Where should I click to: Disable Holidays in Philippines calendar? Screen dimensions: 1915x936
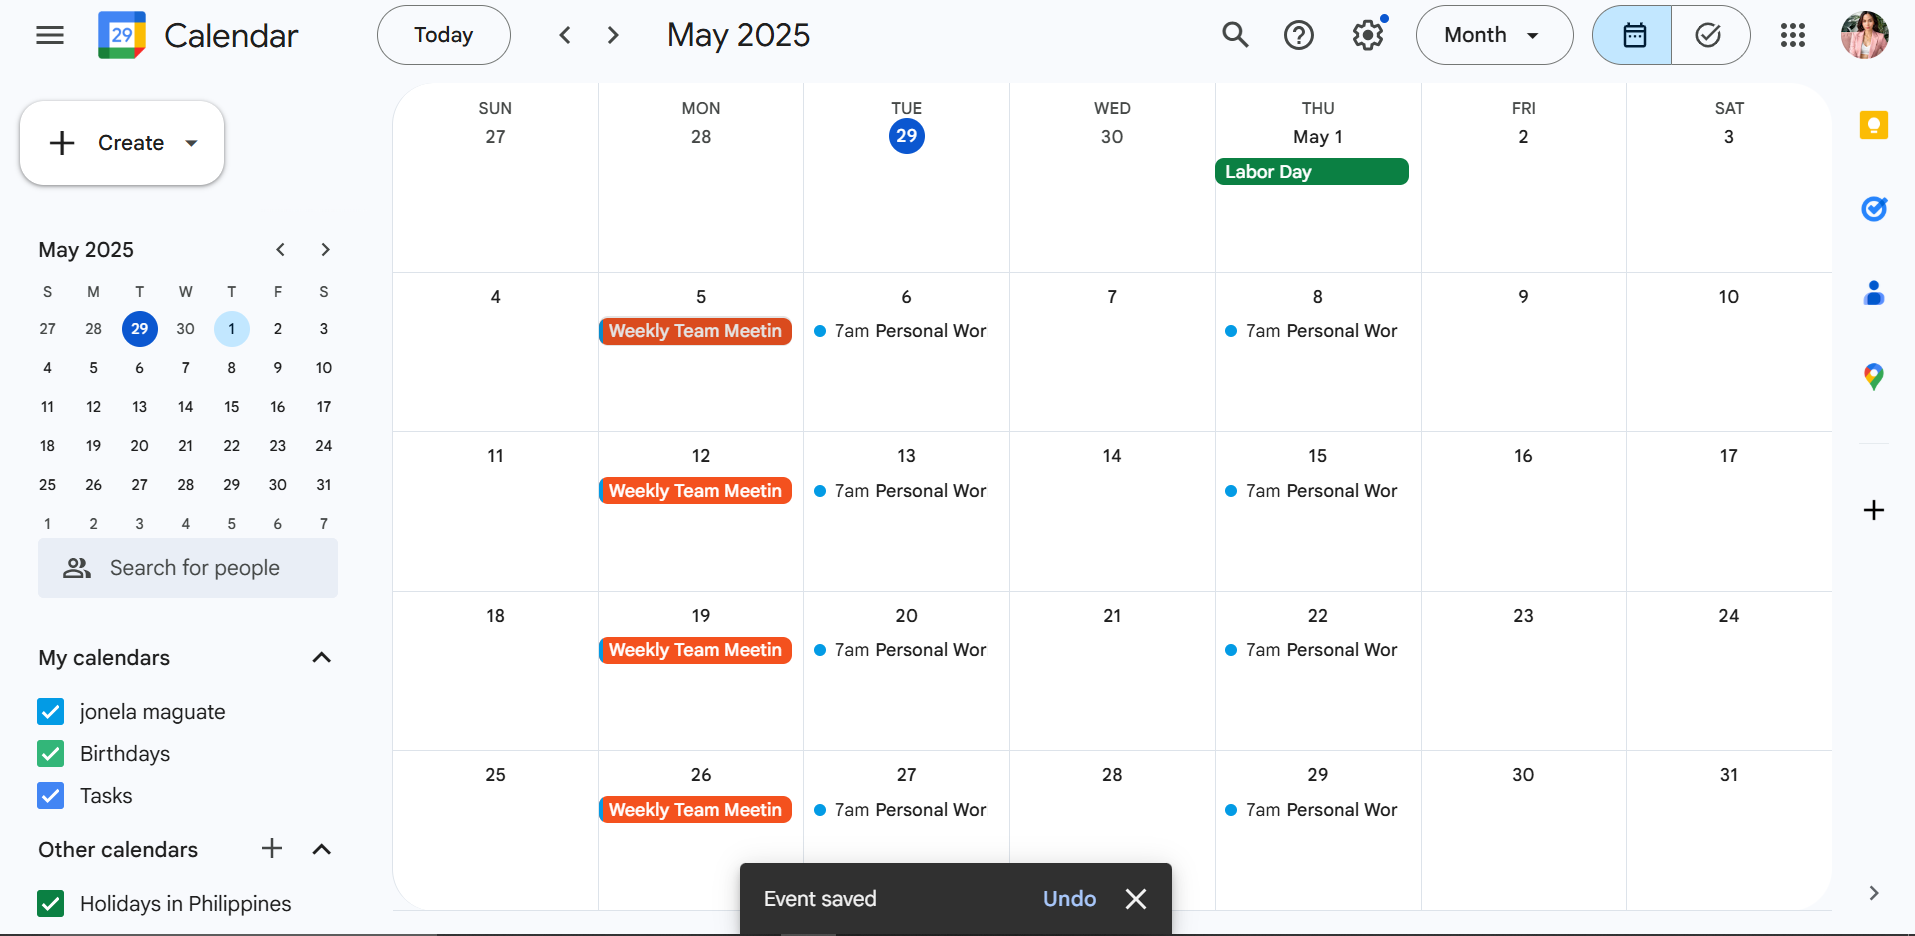pos(51,903)
